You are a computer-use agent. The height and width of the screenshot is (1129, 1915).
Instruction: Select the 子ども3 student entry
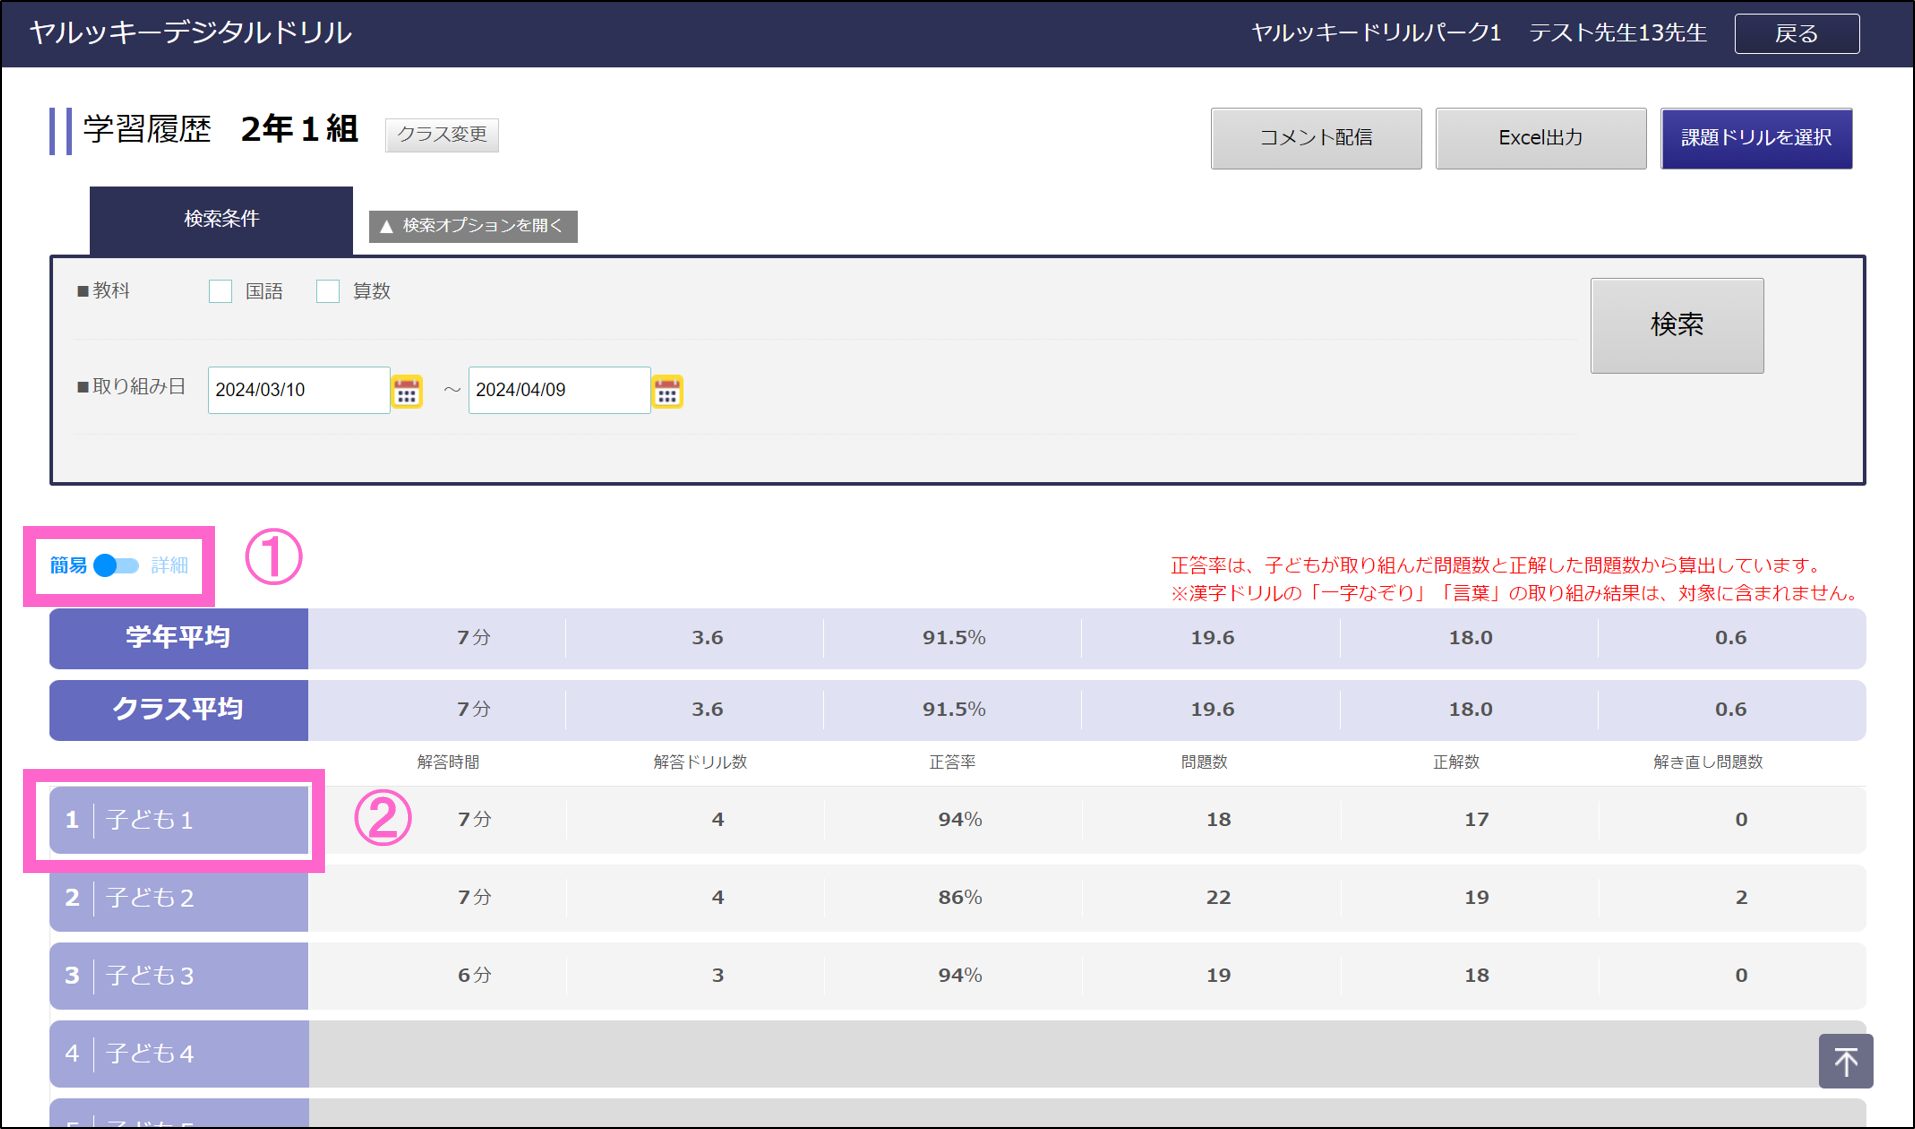click(179, 976)
